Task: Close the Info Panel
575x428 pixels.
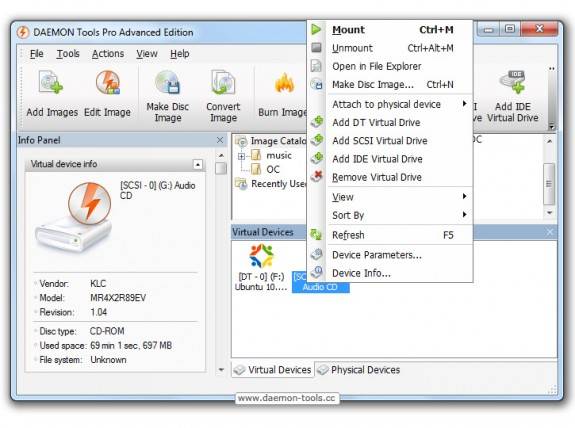Action: click(x=220, y=140)
